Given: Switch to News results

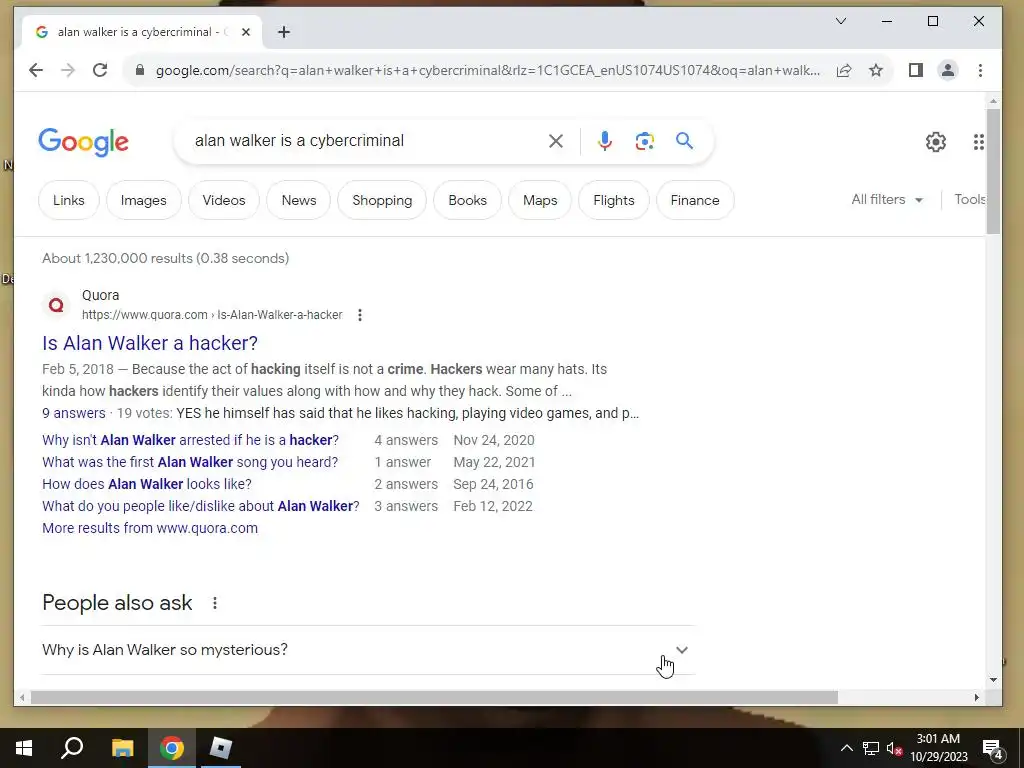Looking at the screenshot, I should coord(299,200).
